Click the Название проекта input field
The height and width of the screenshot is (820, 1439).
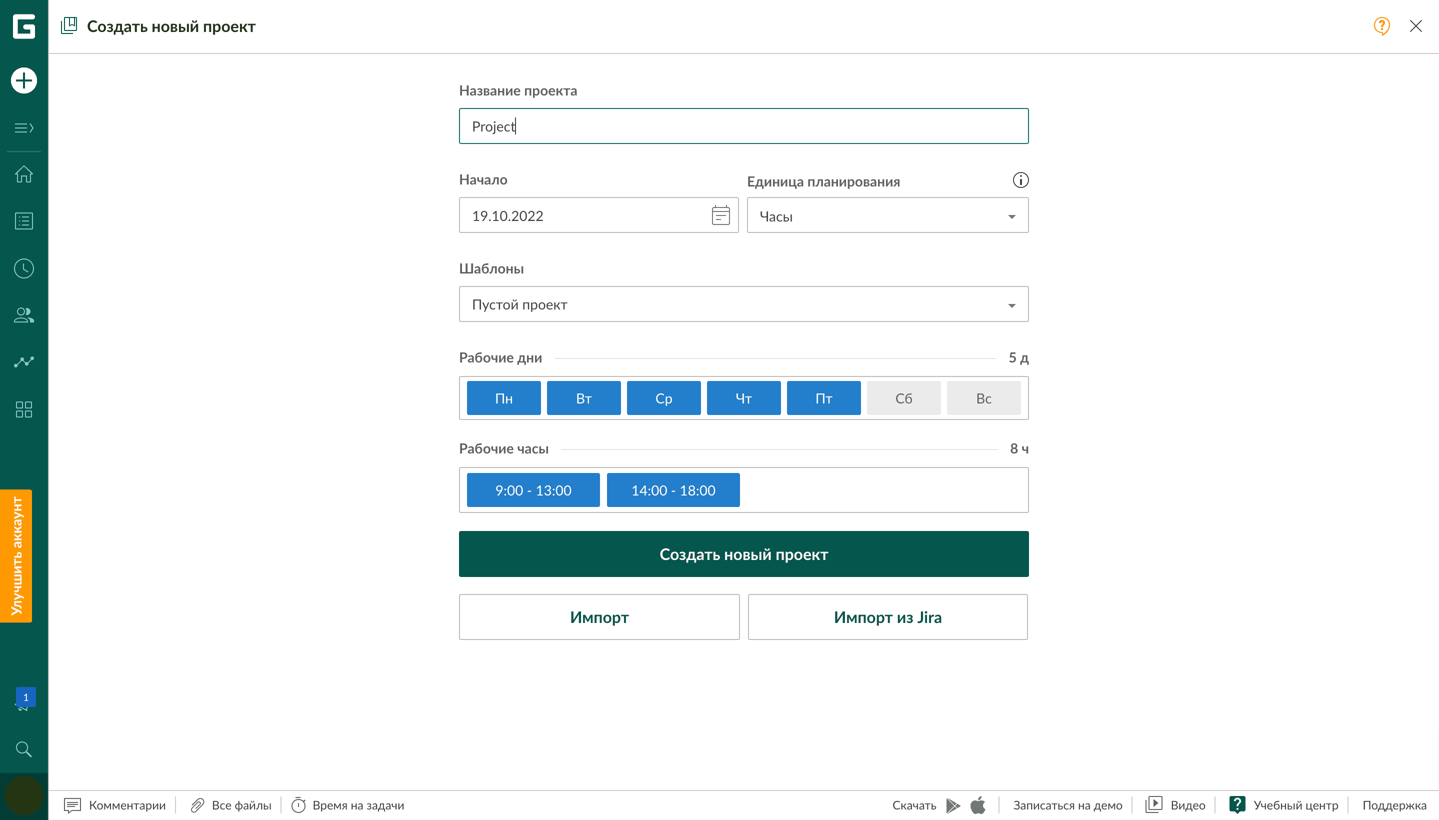pos(744,126)
